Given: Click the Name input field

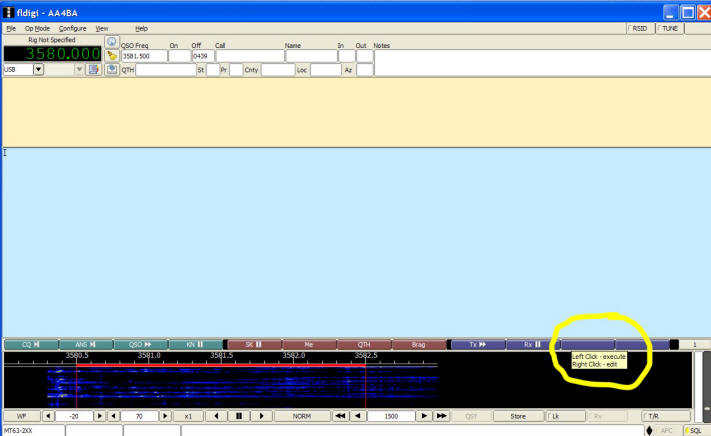Looking at the screenshot, I should 311,56.
